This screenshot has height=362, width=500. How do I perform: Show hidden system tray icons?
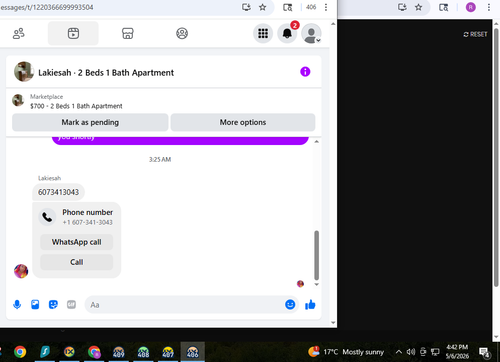(399, 352)
